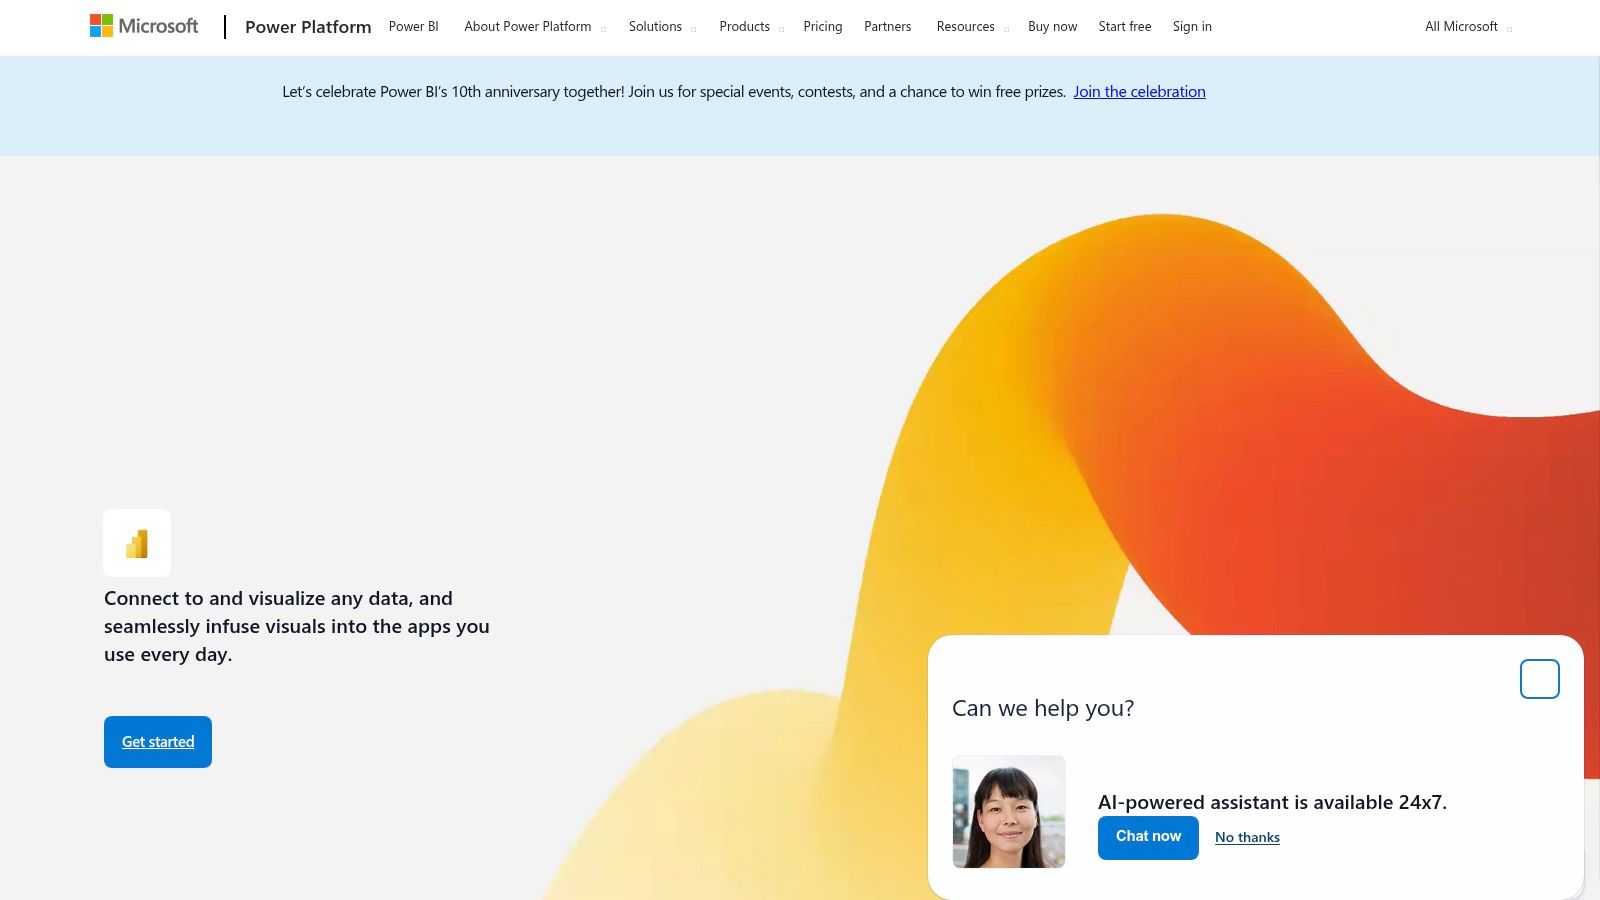Go to the Pricing page
Image resolution: width=1600 pixels, height=900 pixels.
click(x=822, y=27)
